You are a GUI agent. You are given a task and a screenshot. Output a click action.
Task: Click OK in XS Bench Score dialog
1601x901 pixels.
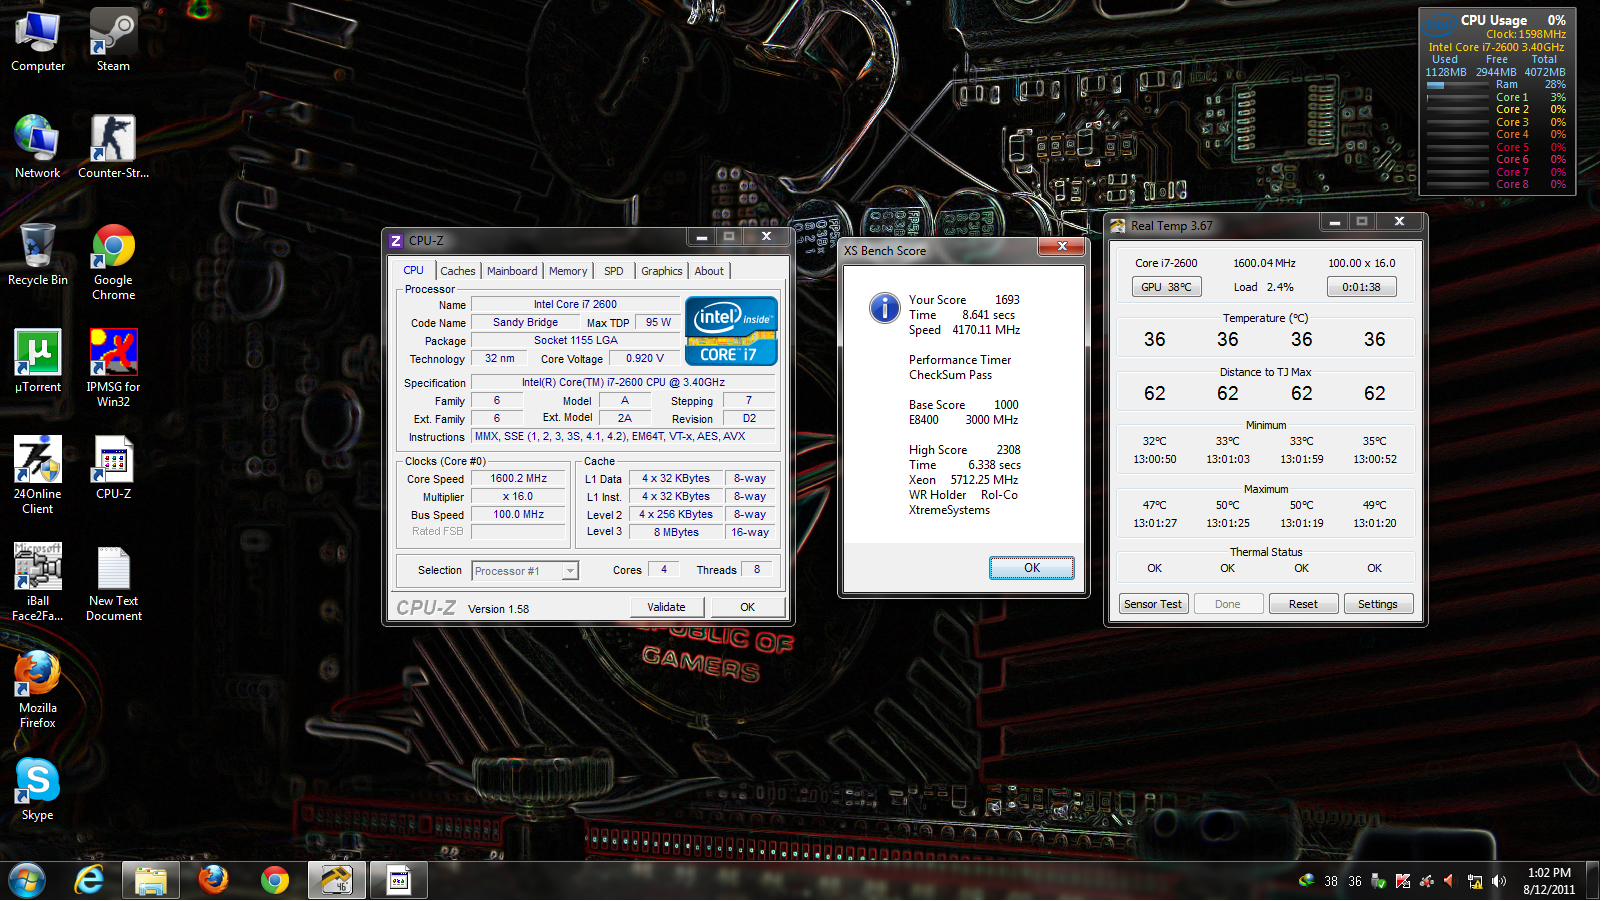[x=1032, y=568]
